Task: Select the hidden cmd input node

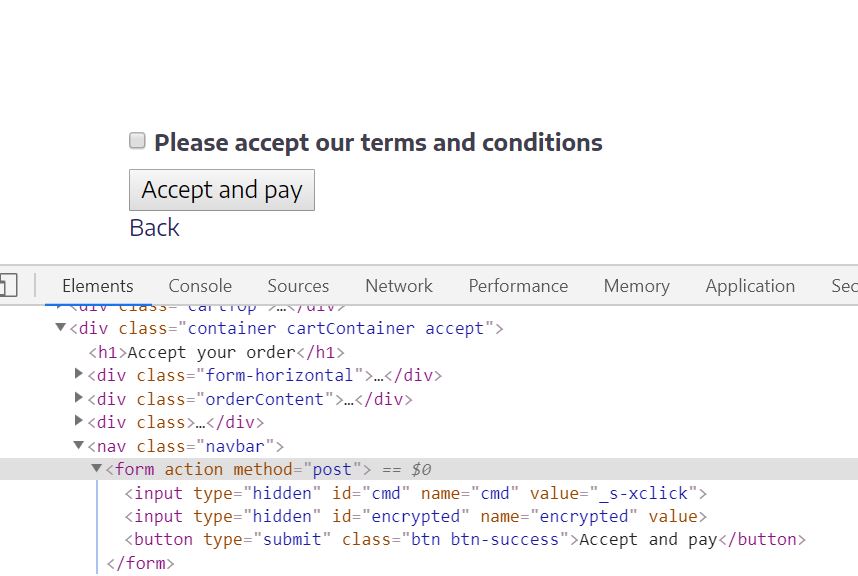Action: coord(416,493)
